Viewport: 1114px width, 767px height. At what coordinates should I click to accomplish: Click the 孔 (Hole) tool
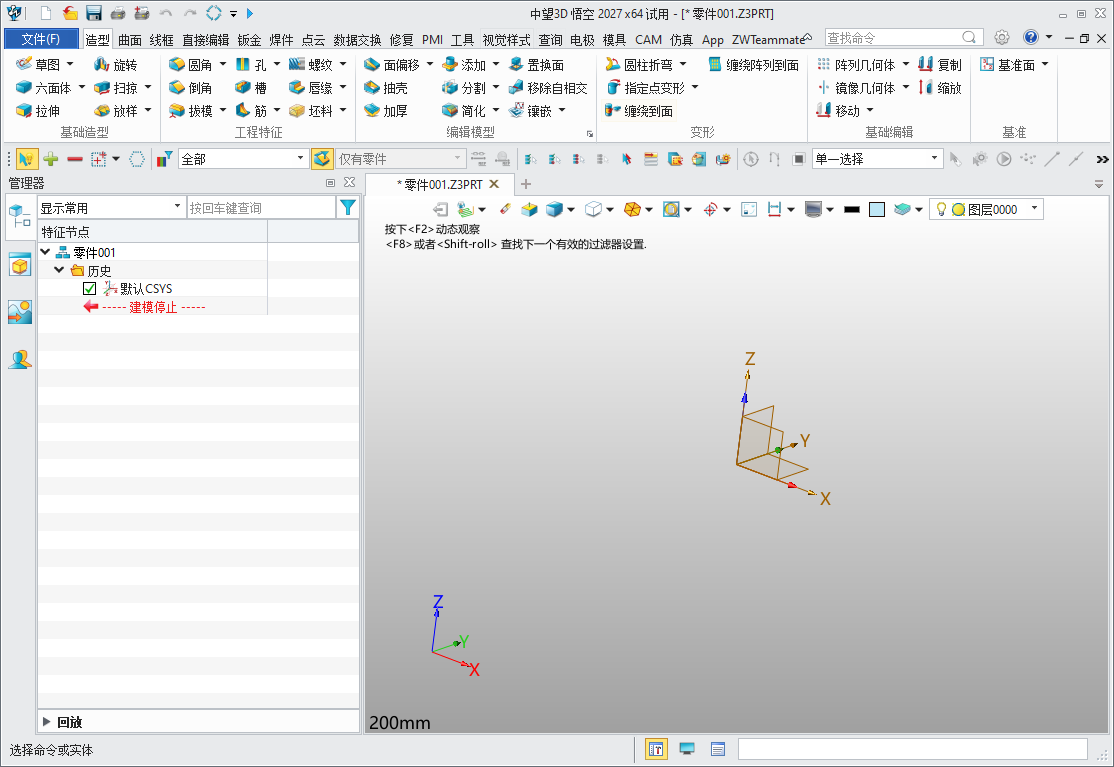(x=252, y=65)
